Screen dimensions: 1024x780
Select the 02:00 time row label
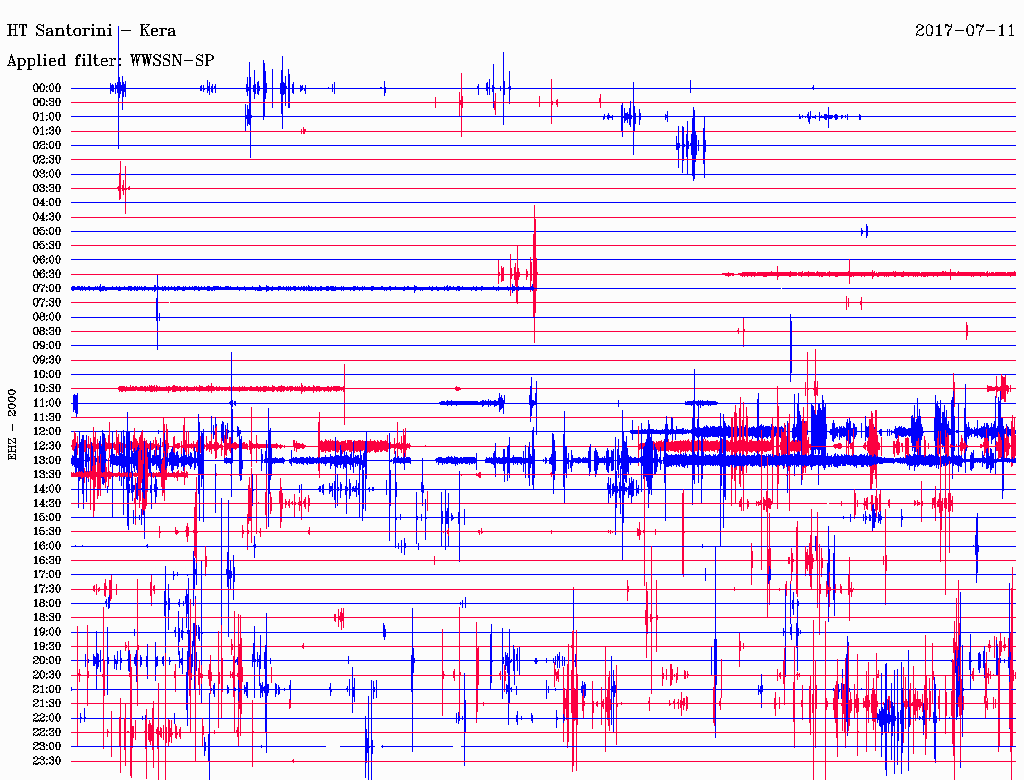47,146
